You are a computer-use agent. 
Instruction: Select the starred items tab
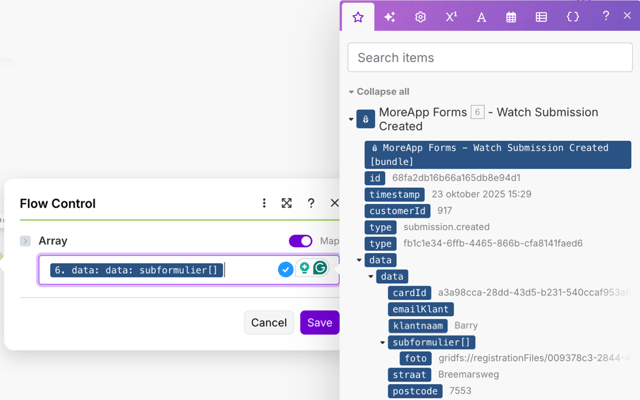pos(358,17)
